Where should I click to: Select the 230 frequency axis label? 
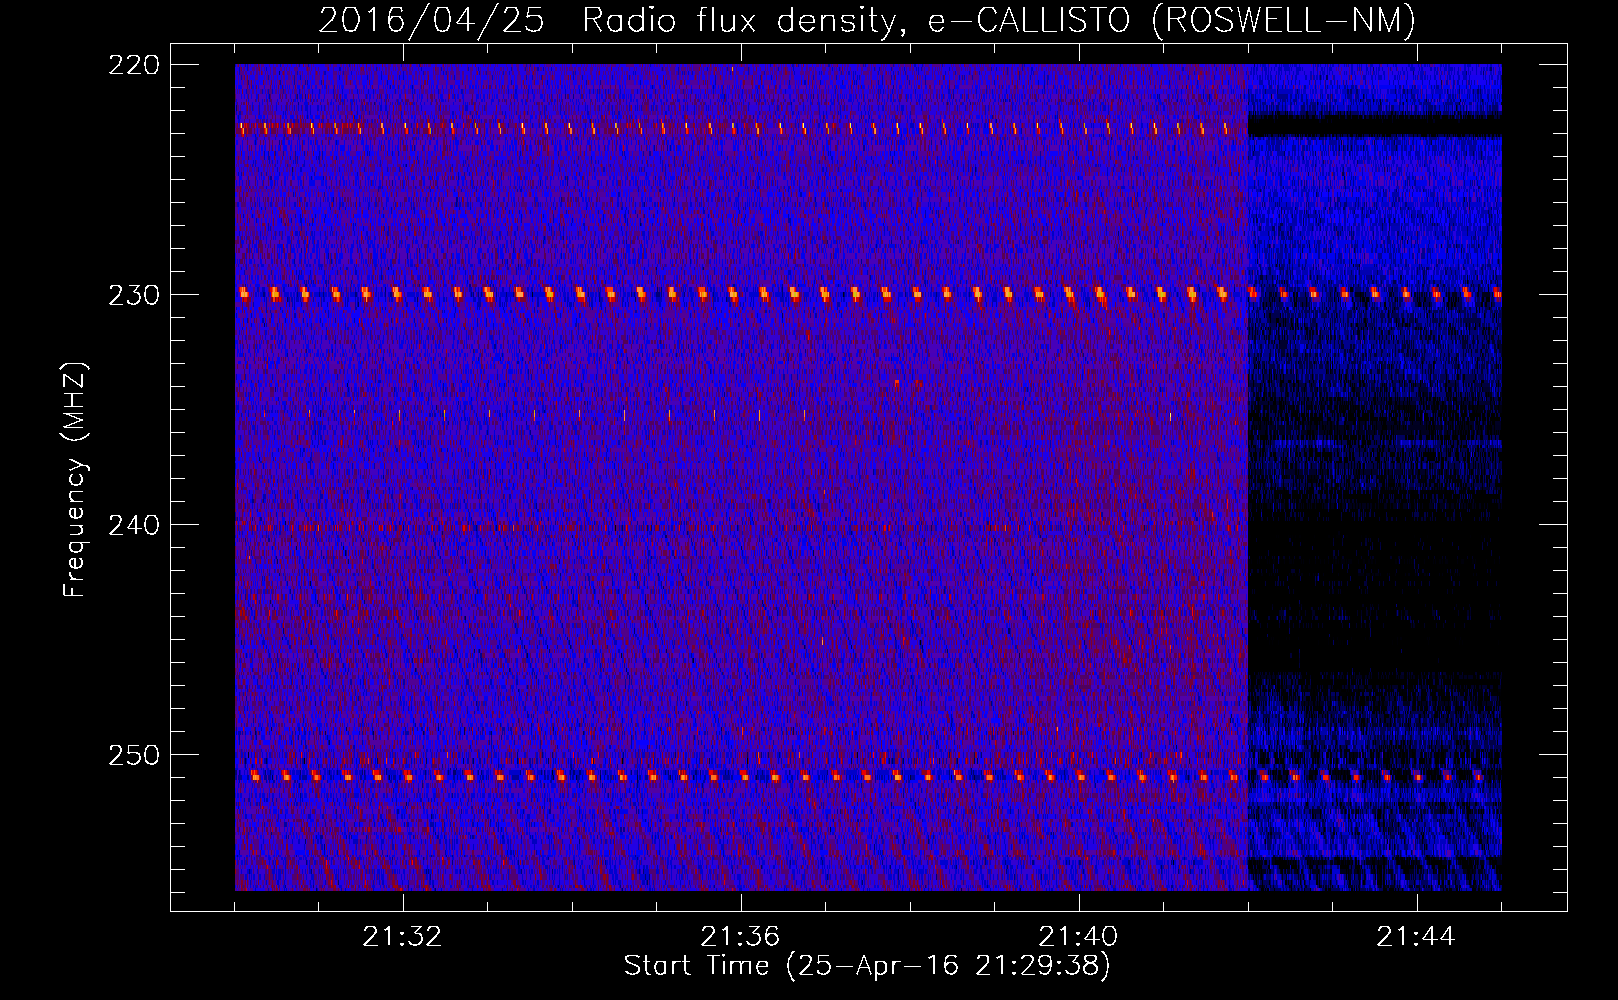point(134,295)
